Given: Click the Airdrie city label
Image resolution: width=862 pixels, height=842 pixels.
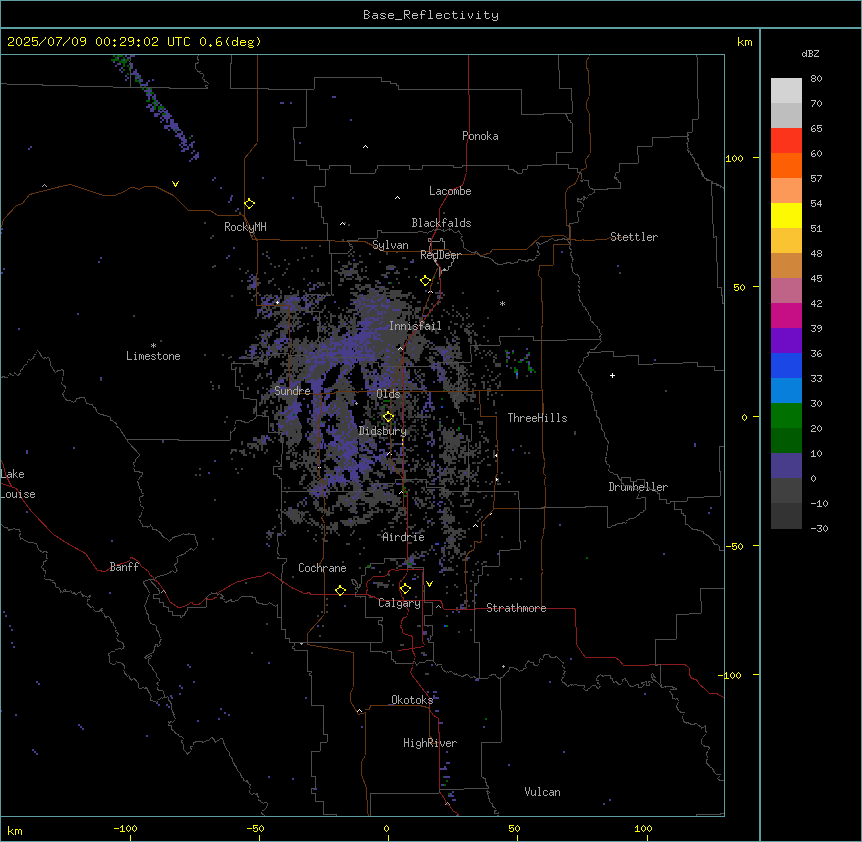Looking at the screenshot, I should click(x=404, y=537).
